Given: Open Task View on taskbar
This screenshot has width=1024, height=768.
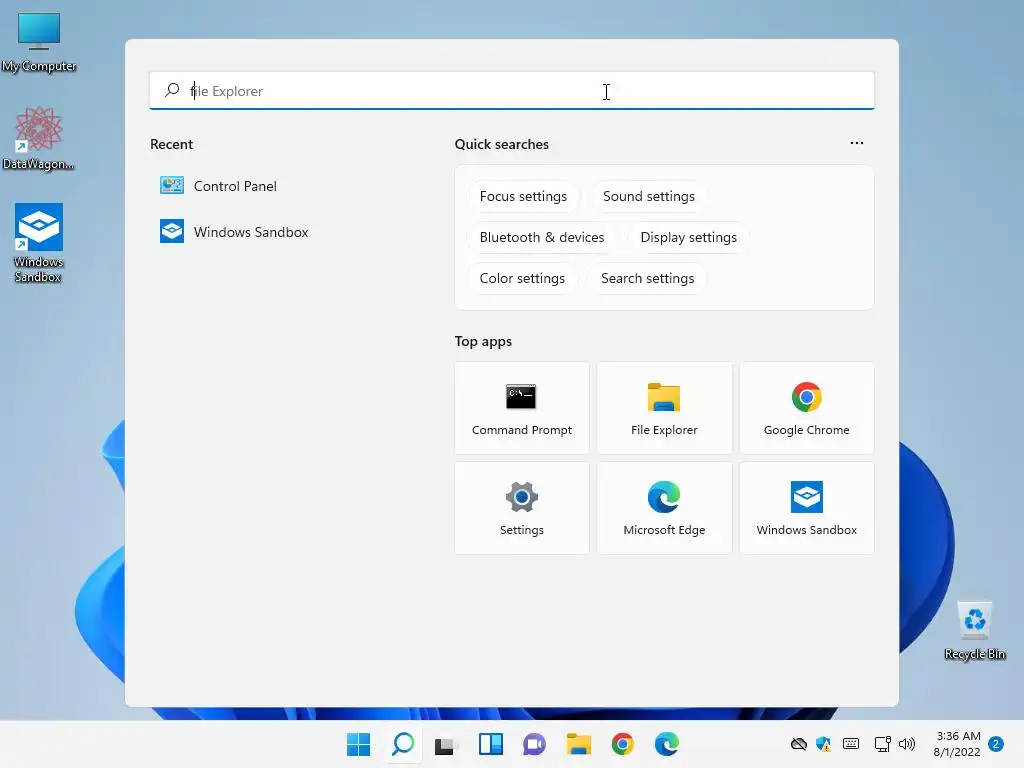Looking at the screenshot, I should pyautogui.click(x=445, y=744).
